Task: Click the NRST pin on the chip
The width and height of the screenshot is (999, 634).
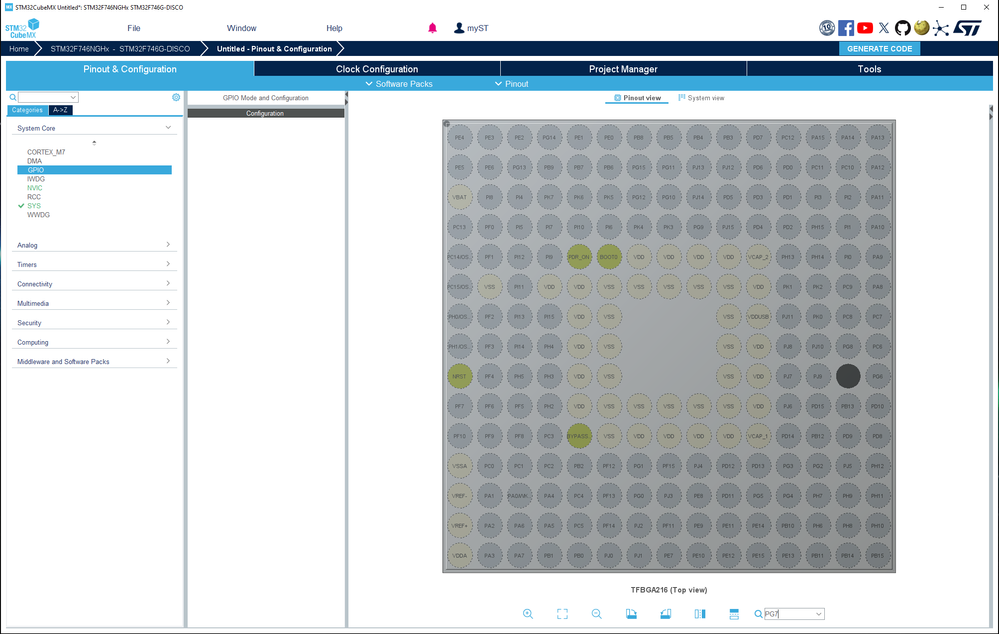Action: coord(459,376)
